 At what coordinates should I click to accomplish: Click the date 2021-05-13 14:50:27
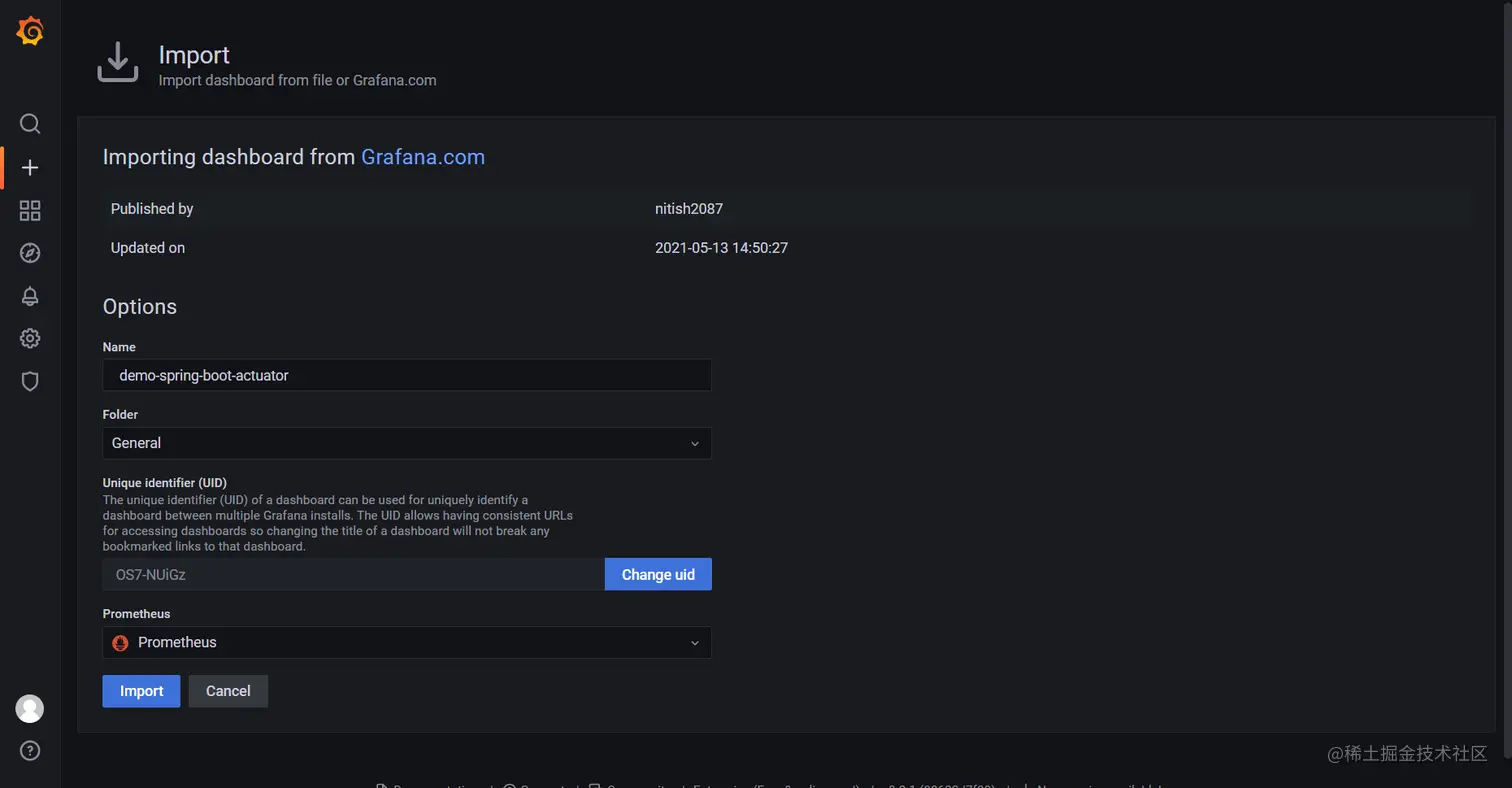click(x=721, y=247)
